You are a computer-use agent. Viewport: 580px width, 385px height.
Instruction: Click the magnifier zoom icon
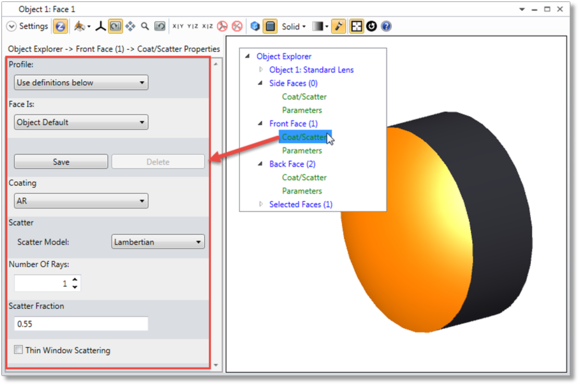[x=145, y=26]
